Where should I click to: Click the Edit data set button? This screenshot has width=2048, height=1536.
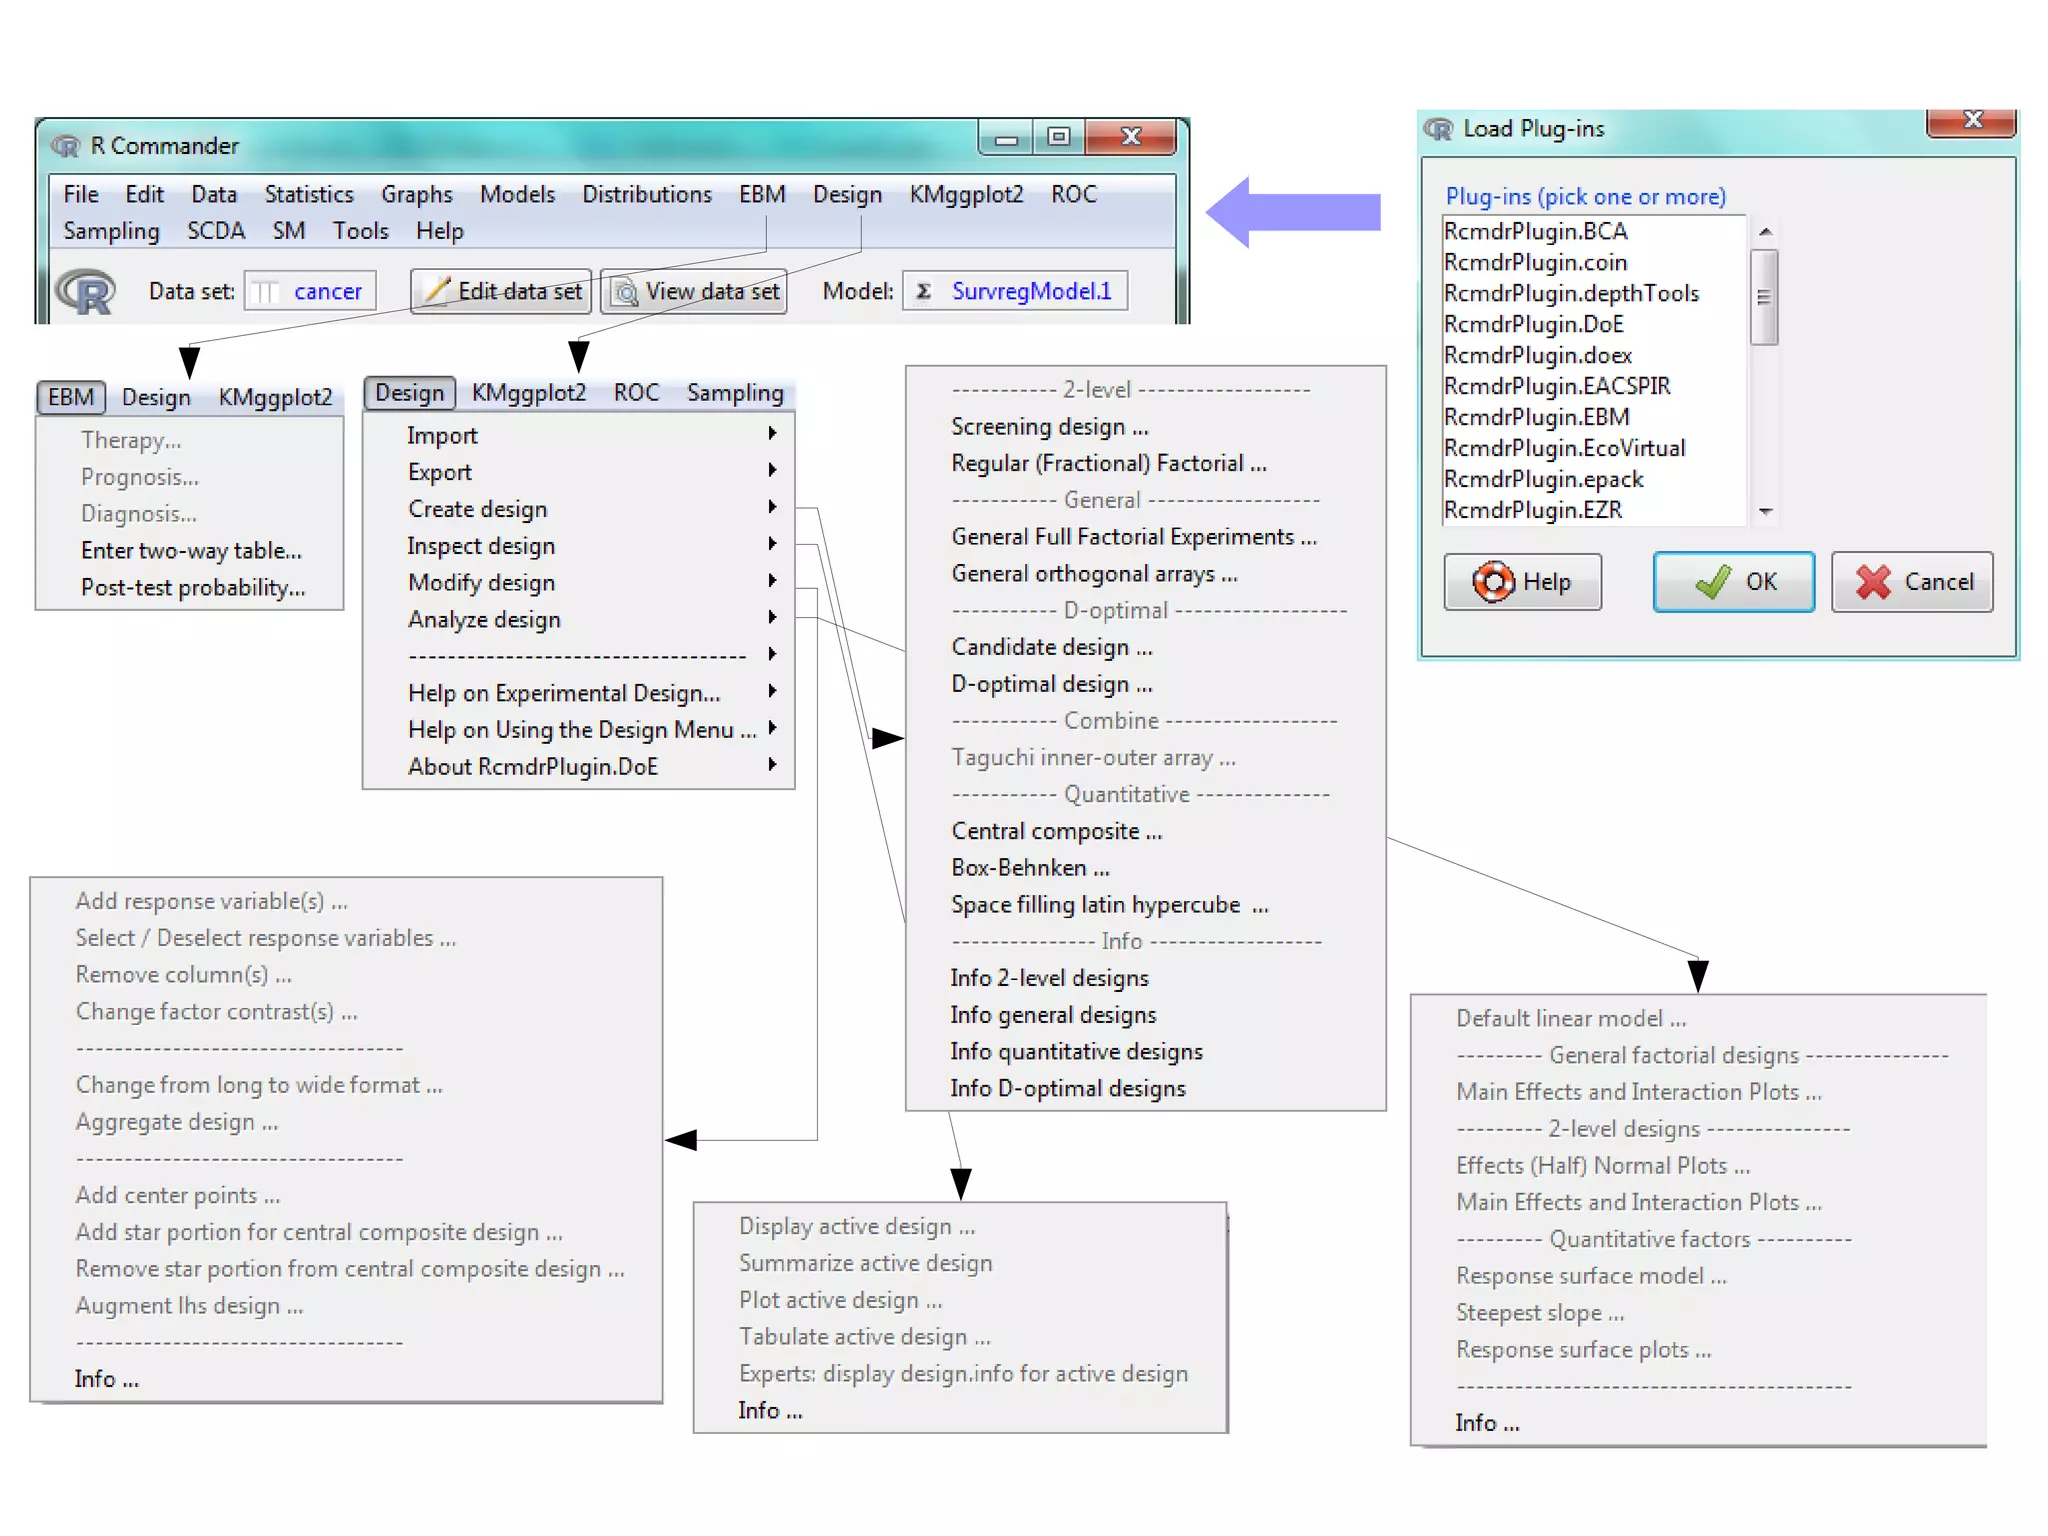point(501,291)
